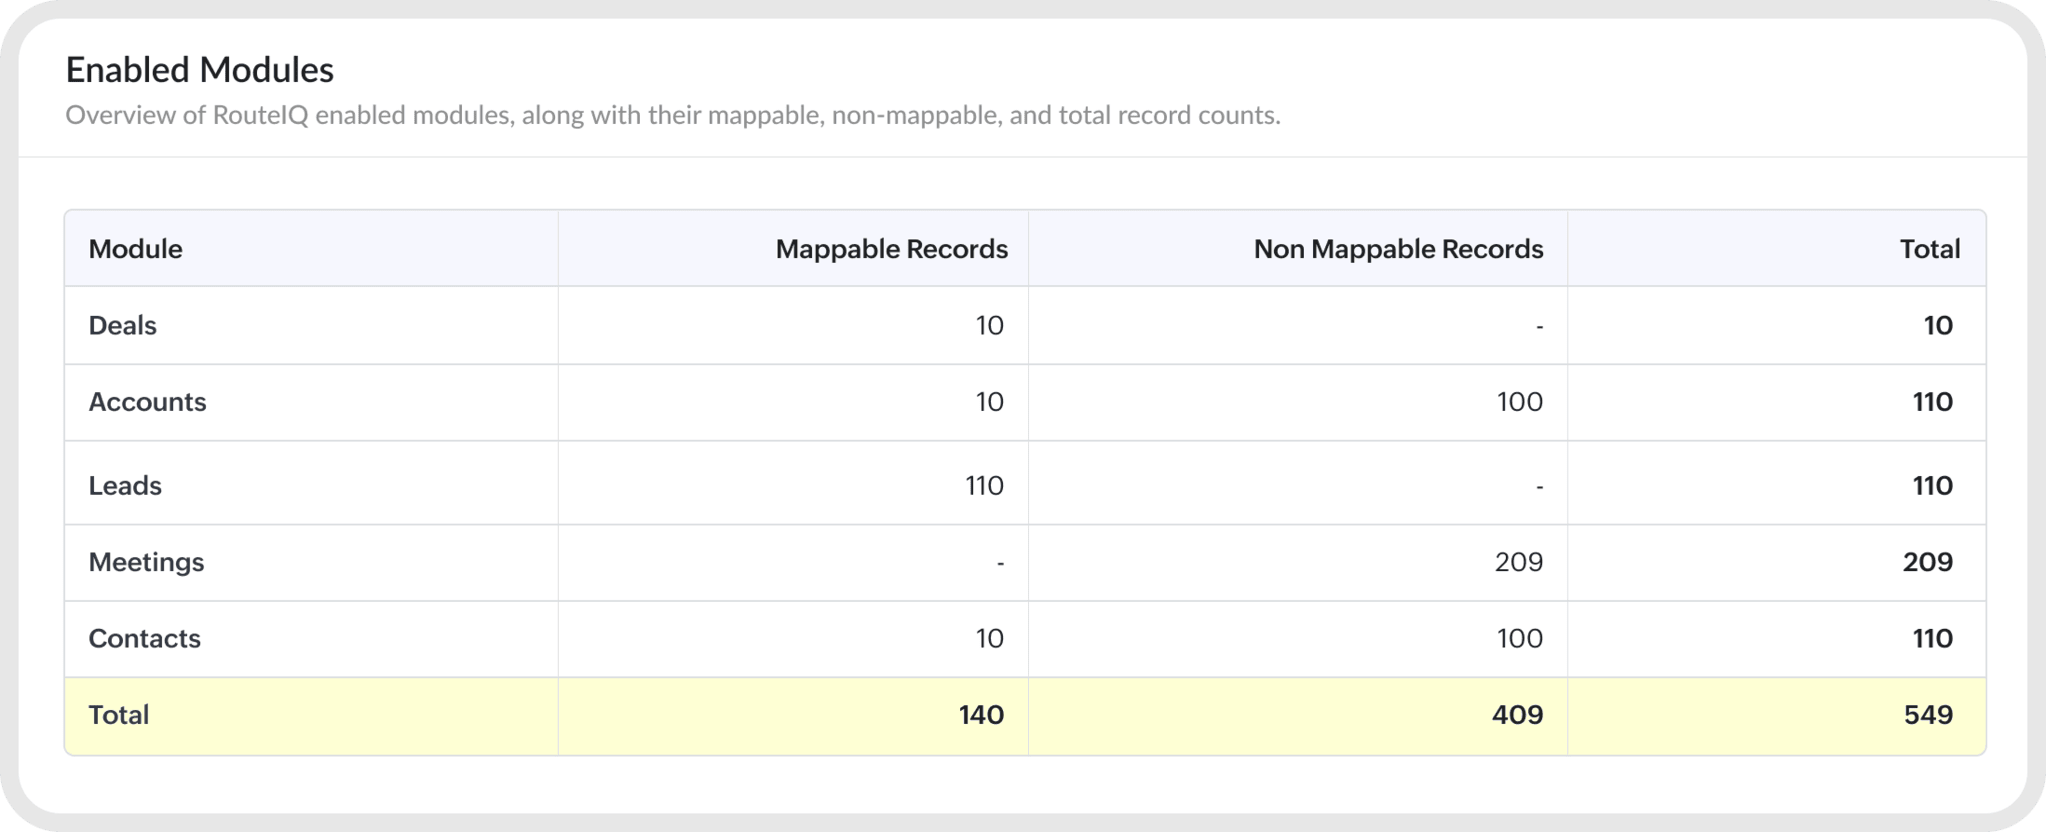
Task: Select the Leads module row
Action: pos(1025,484)
